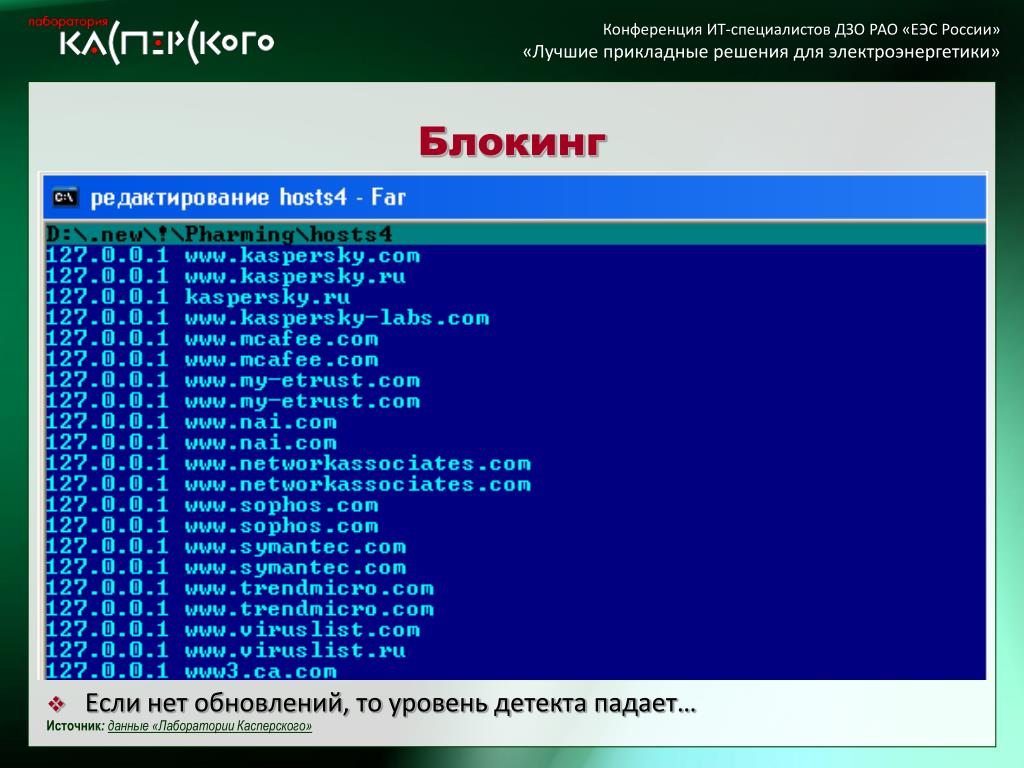The image size is (1024, 768).
Task: Click the subtitle 'Лучшие прикладные решения для электроэнергетики'
Action: click(x=761, y=52)
